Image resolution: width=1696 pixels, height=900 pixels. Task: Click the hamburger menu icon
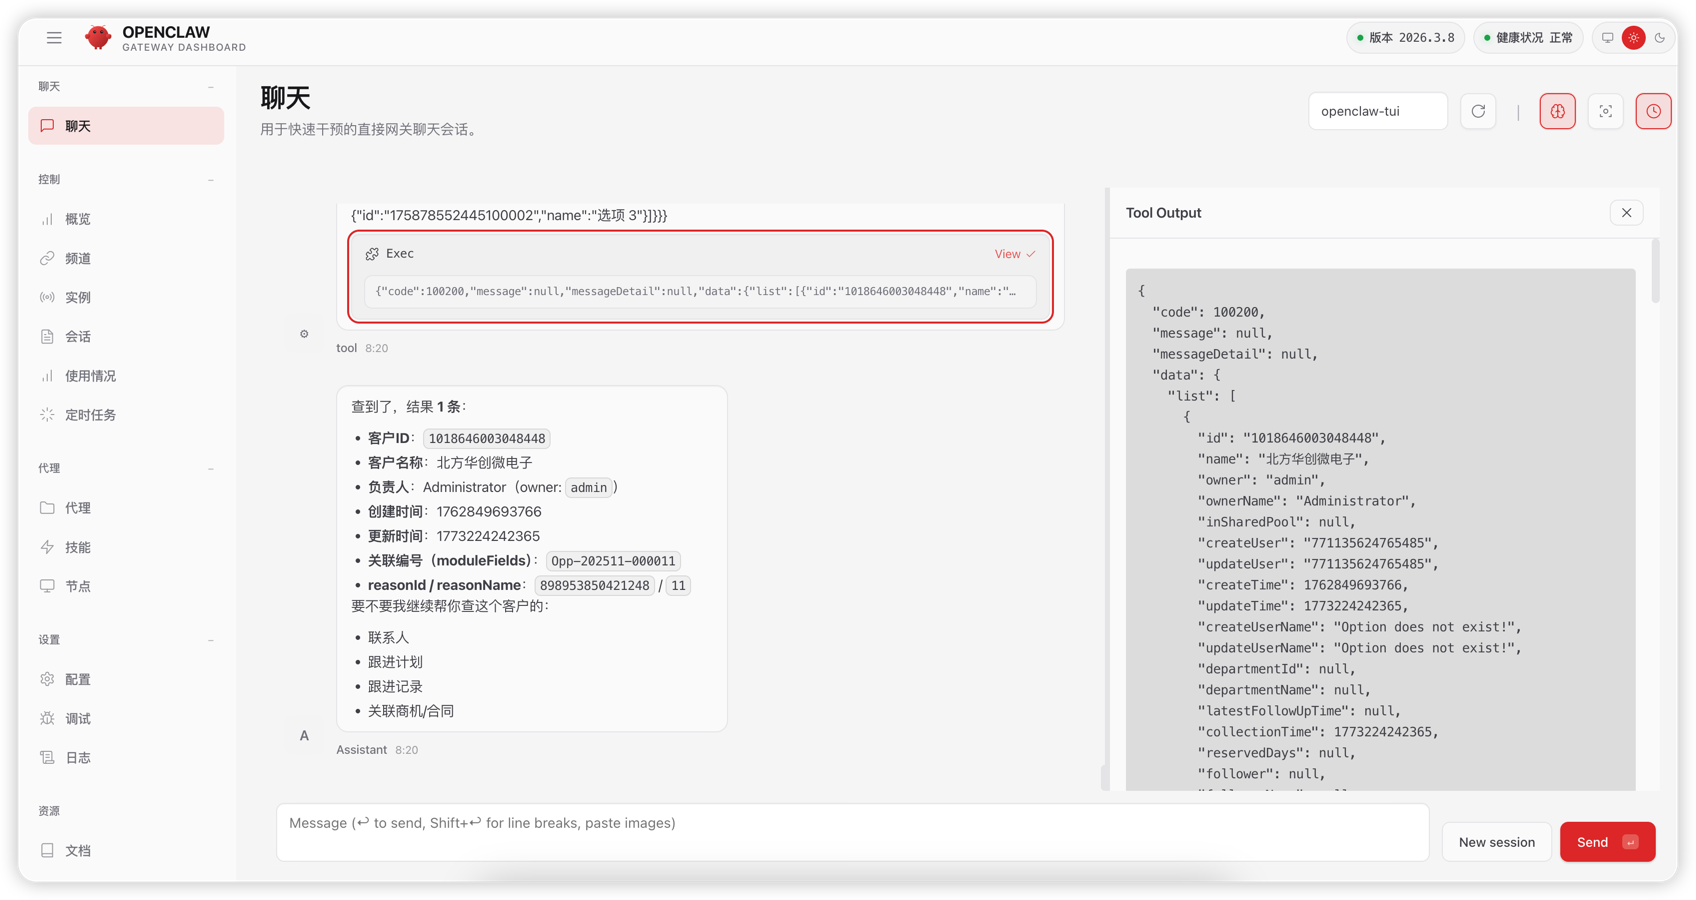coord(54,38)
